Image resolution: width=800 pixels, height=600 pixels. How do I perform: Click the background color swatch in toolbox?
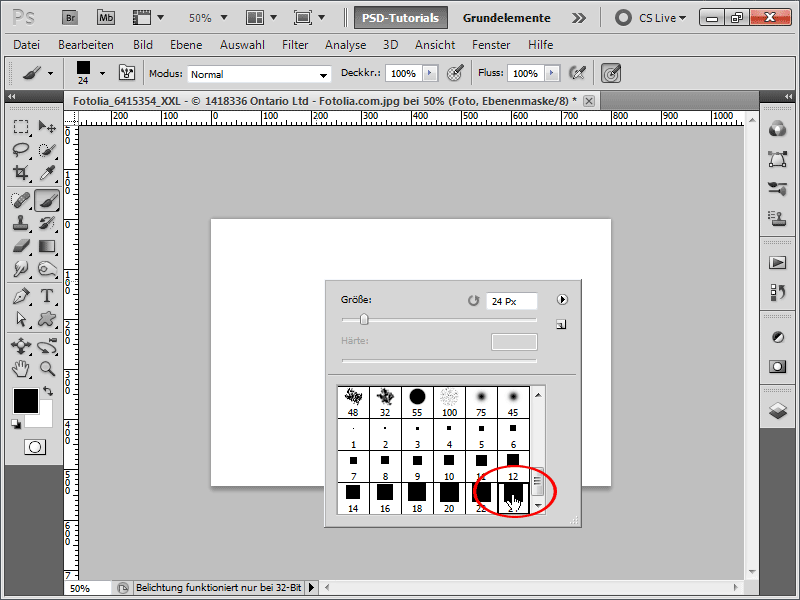pos(45,419)
